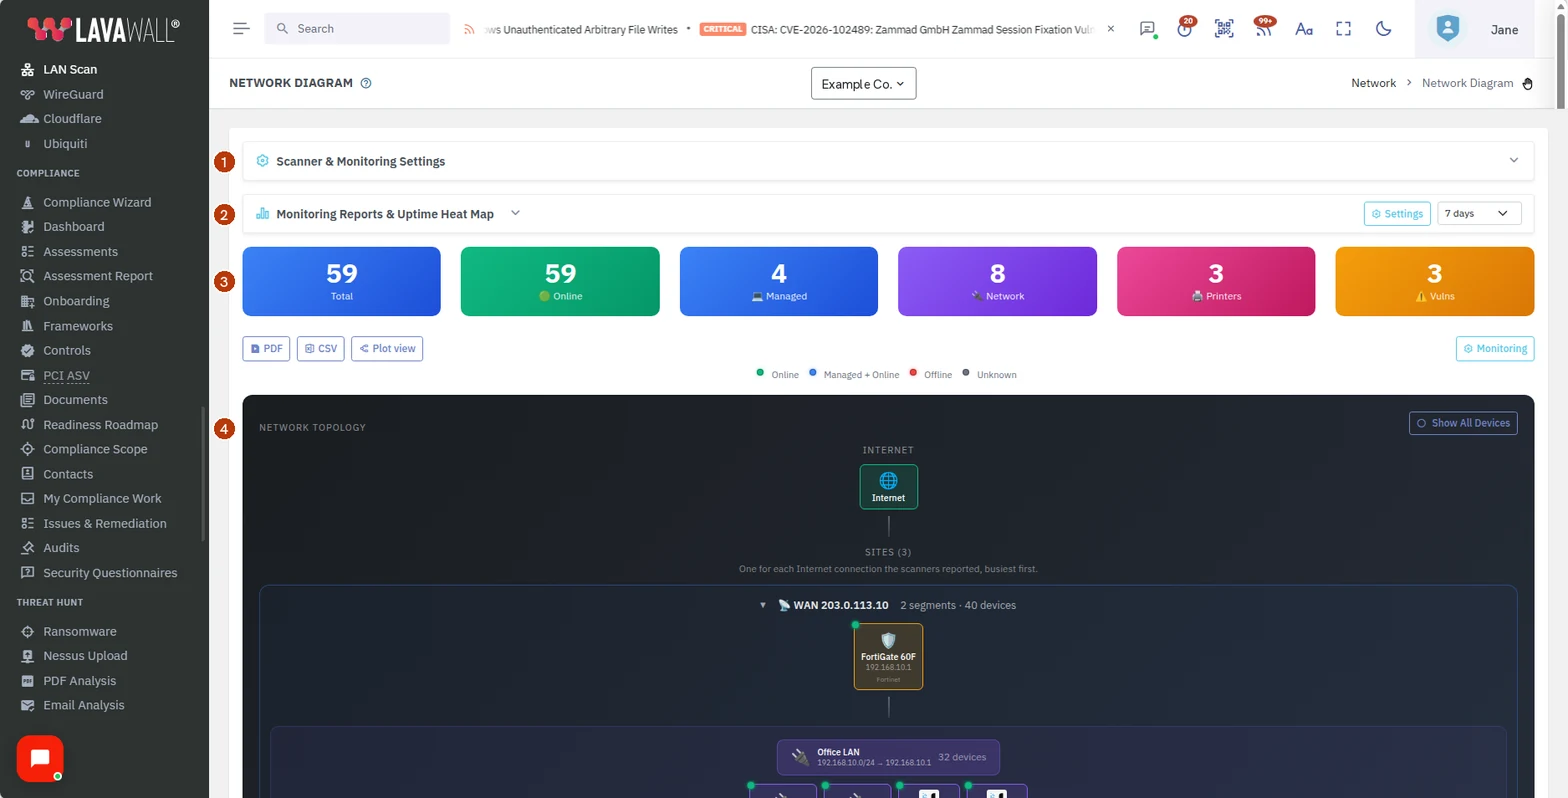This screenshot has height=798, width=1568.
Task: Export the diagram as PDF
Action: 266,348
